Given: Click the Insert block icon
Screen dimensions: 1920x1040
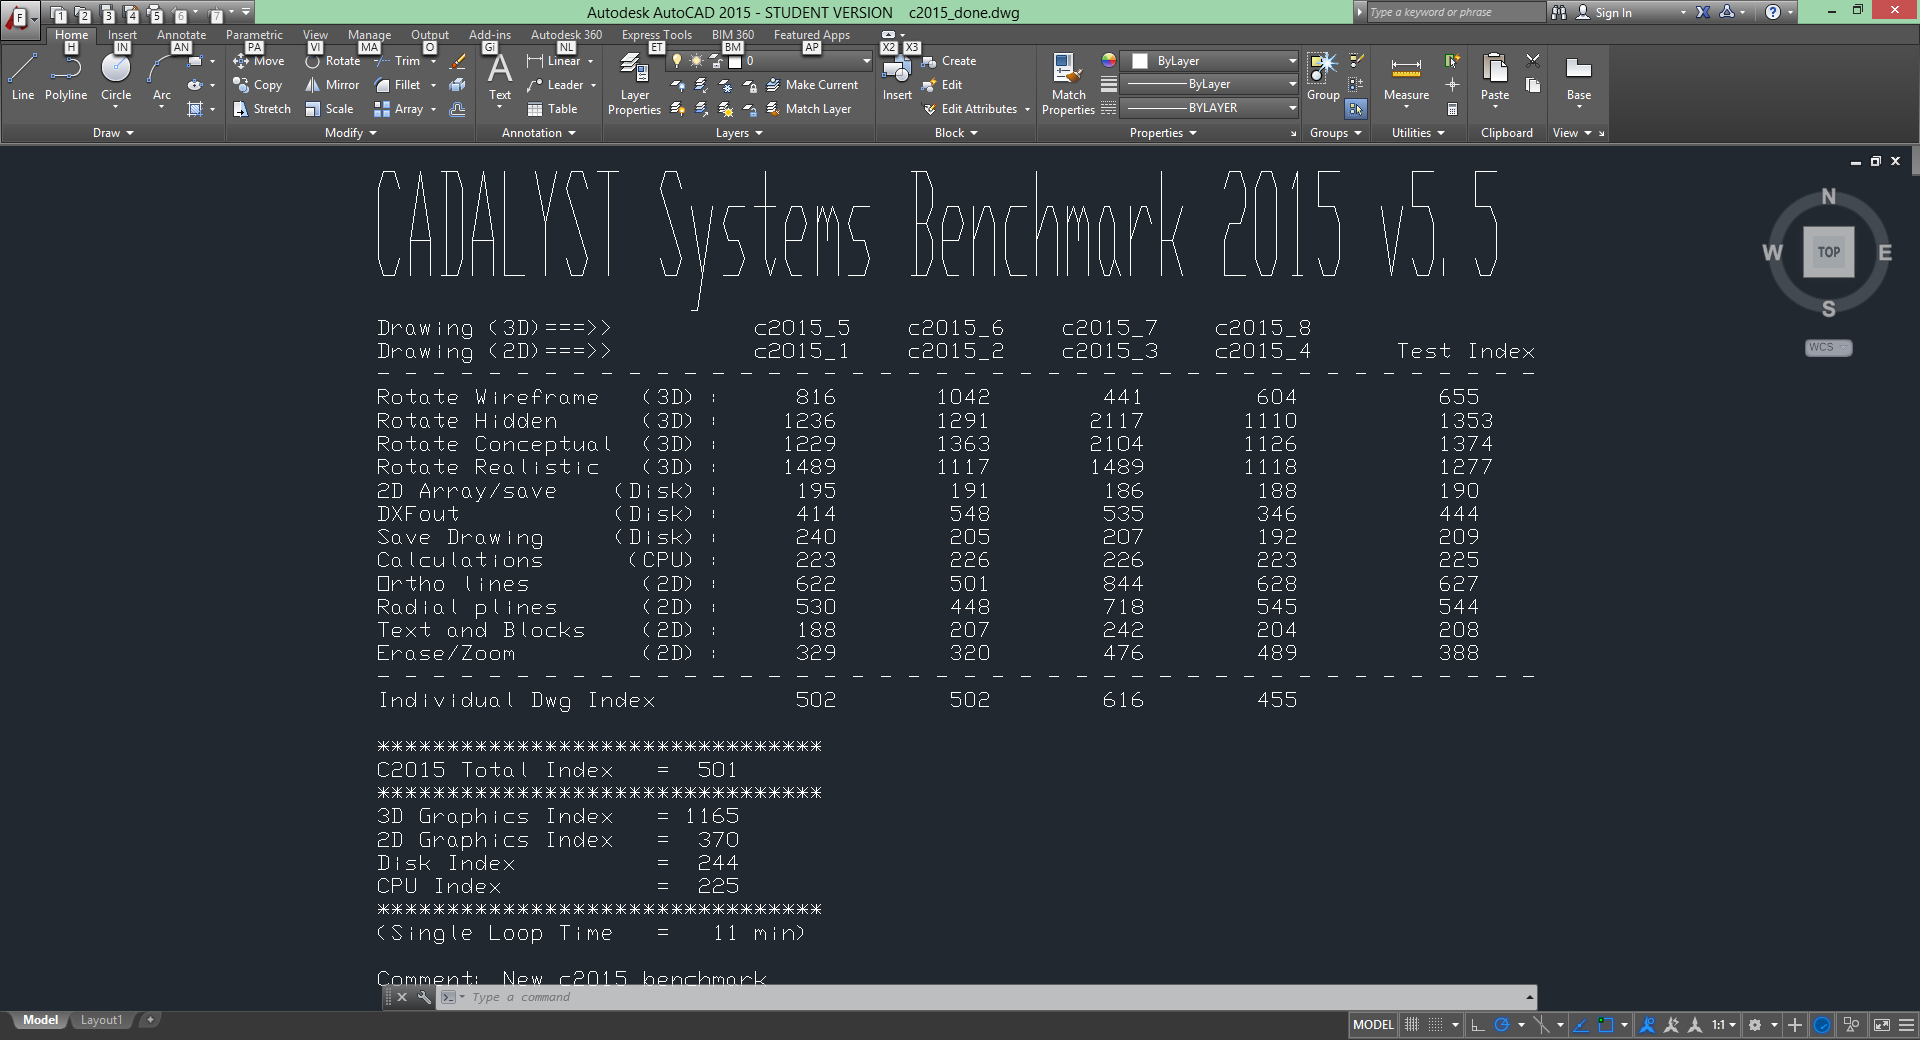Looking at the screenshot, I should (x=896, y=78).
